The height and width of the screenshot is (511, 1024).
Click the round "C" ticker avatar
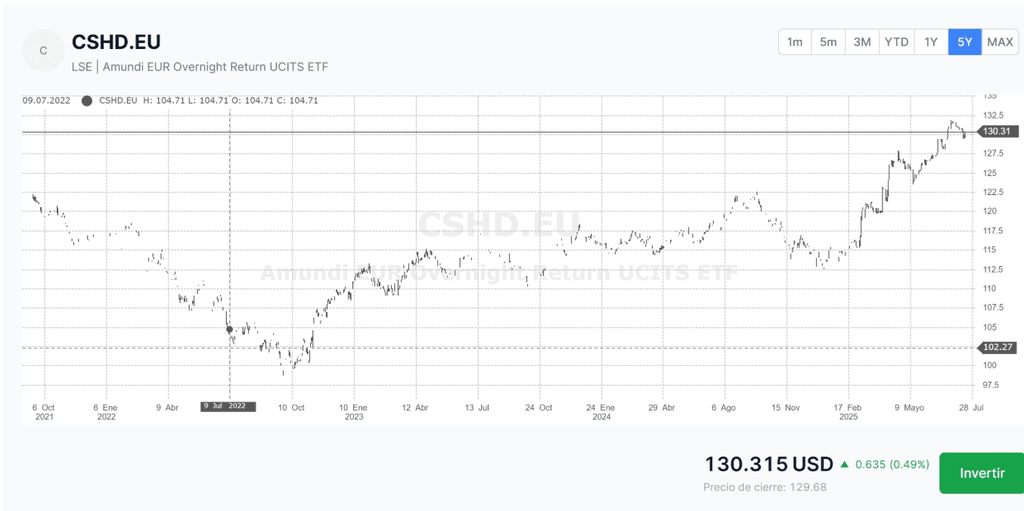[x=43, y=50]
